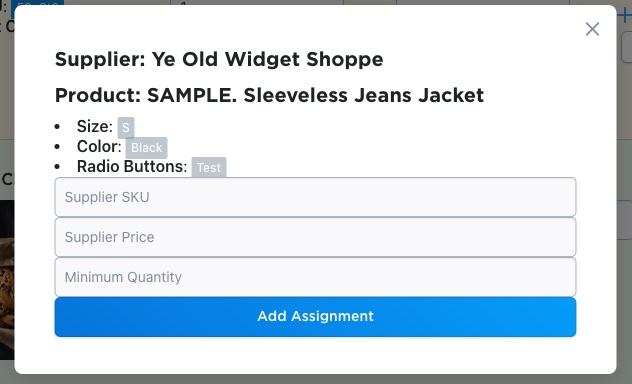Select the Minimum Quantity text box

tap(315, 277)
